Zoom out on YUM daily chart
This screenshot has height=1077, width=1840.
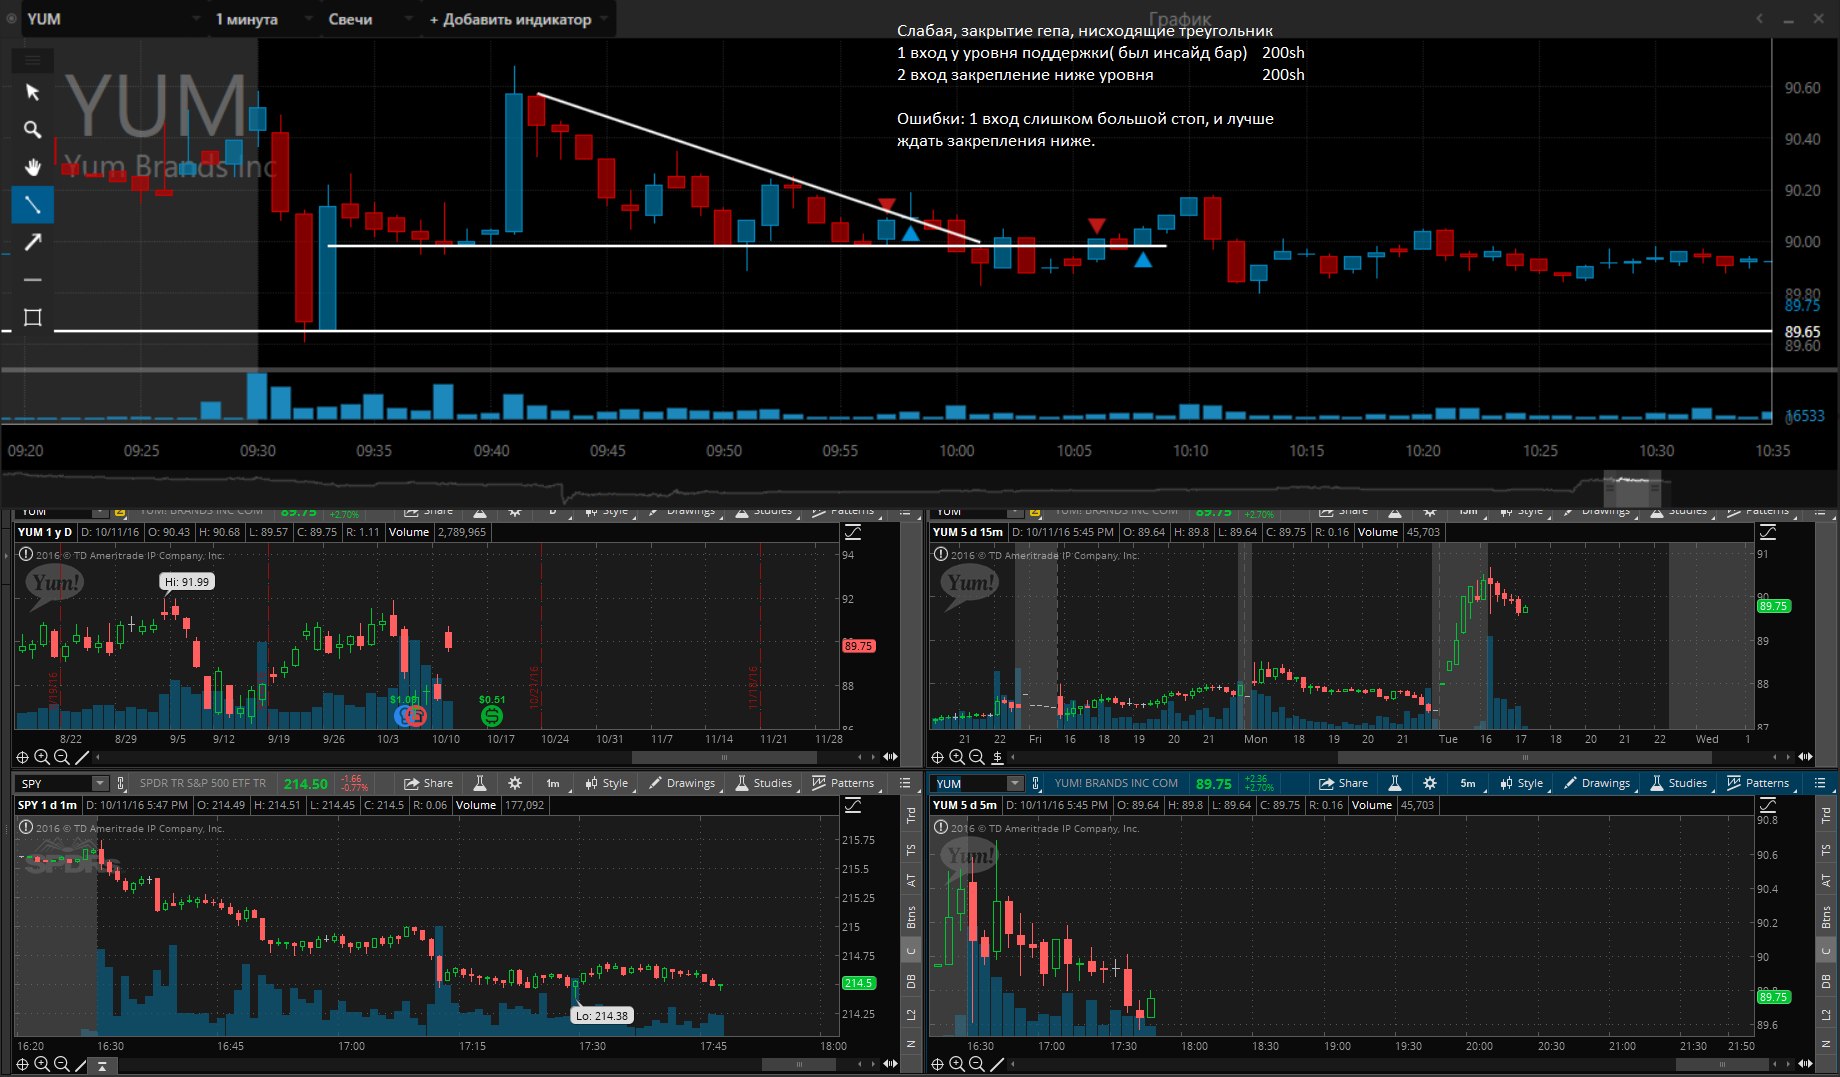(x=62, y=757)
